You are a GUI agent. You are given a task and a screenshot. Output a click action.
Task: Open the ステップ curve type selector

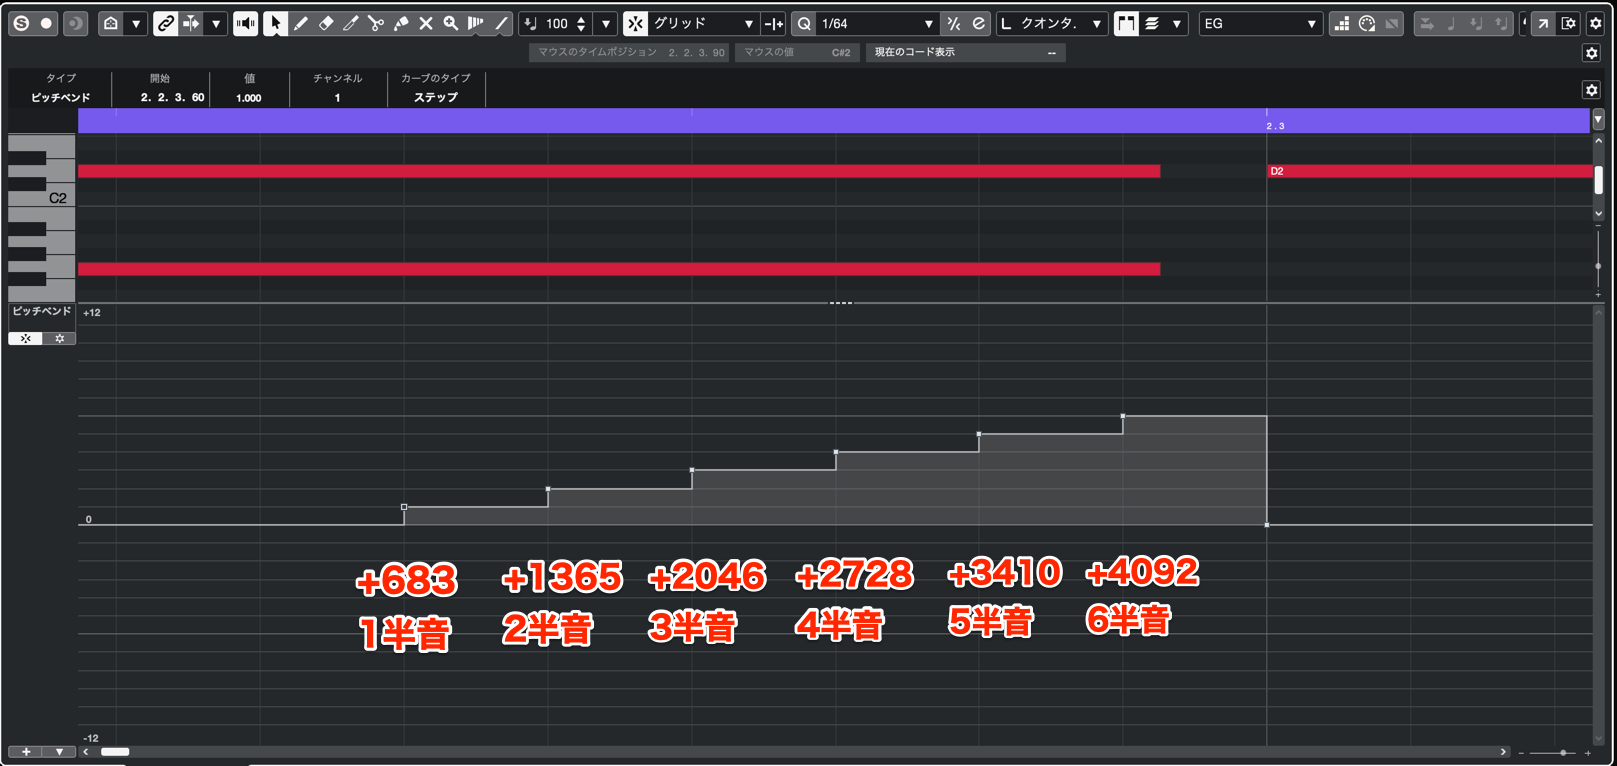click(436, 98)
